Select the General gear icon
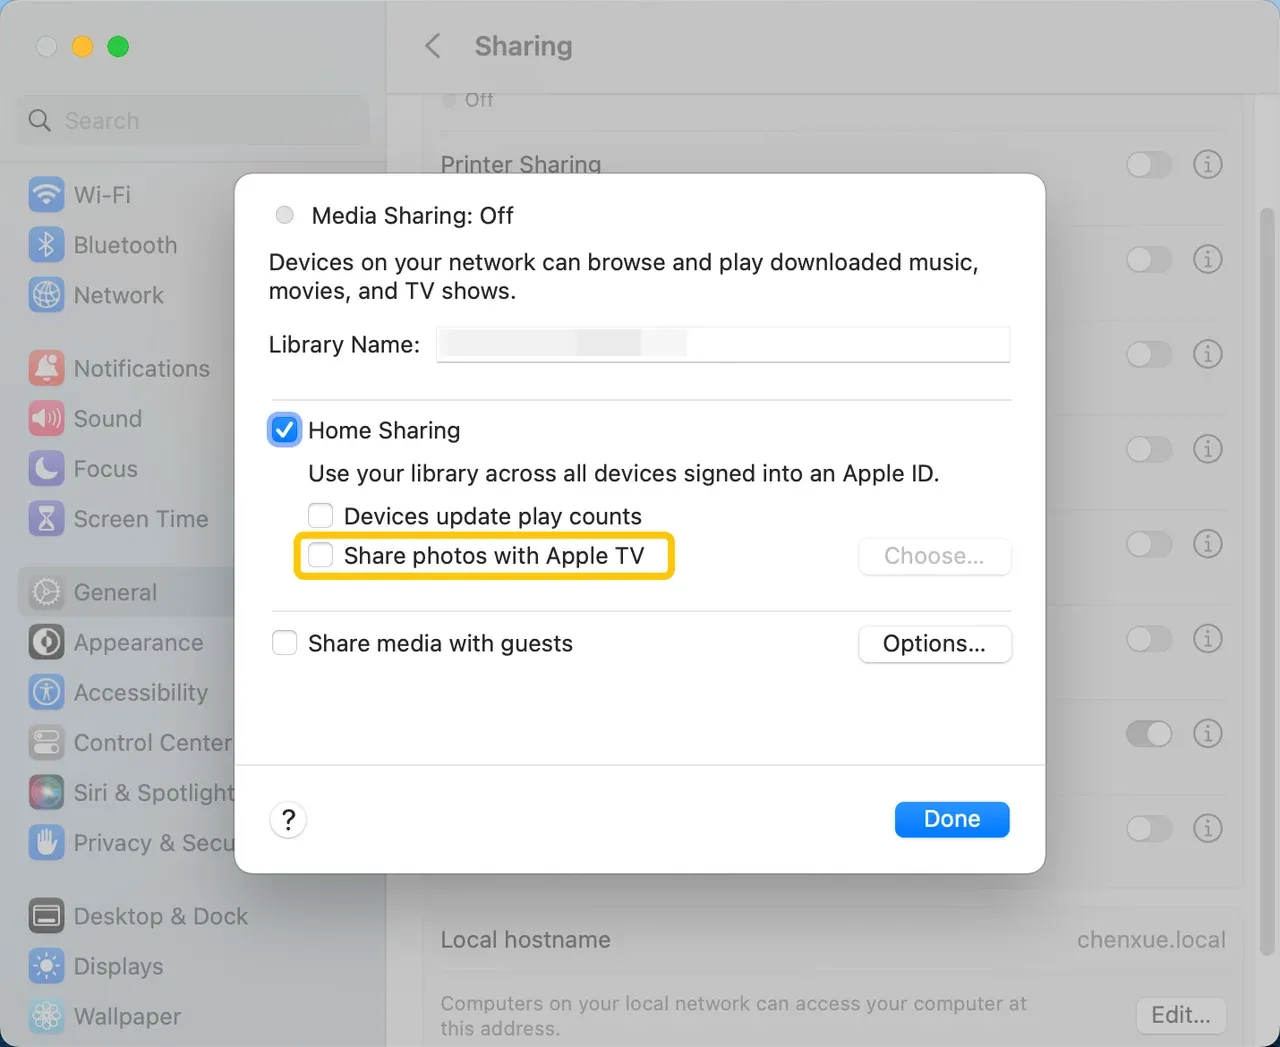This screenshot has width=1280, height=1047. [46, 592]
